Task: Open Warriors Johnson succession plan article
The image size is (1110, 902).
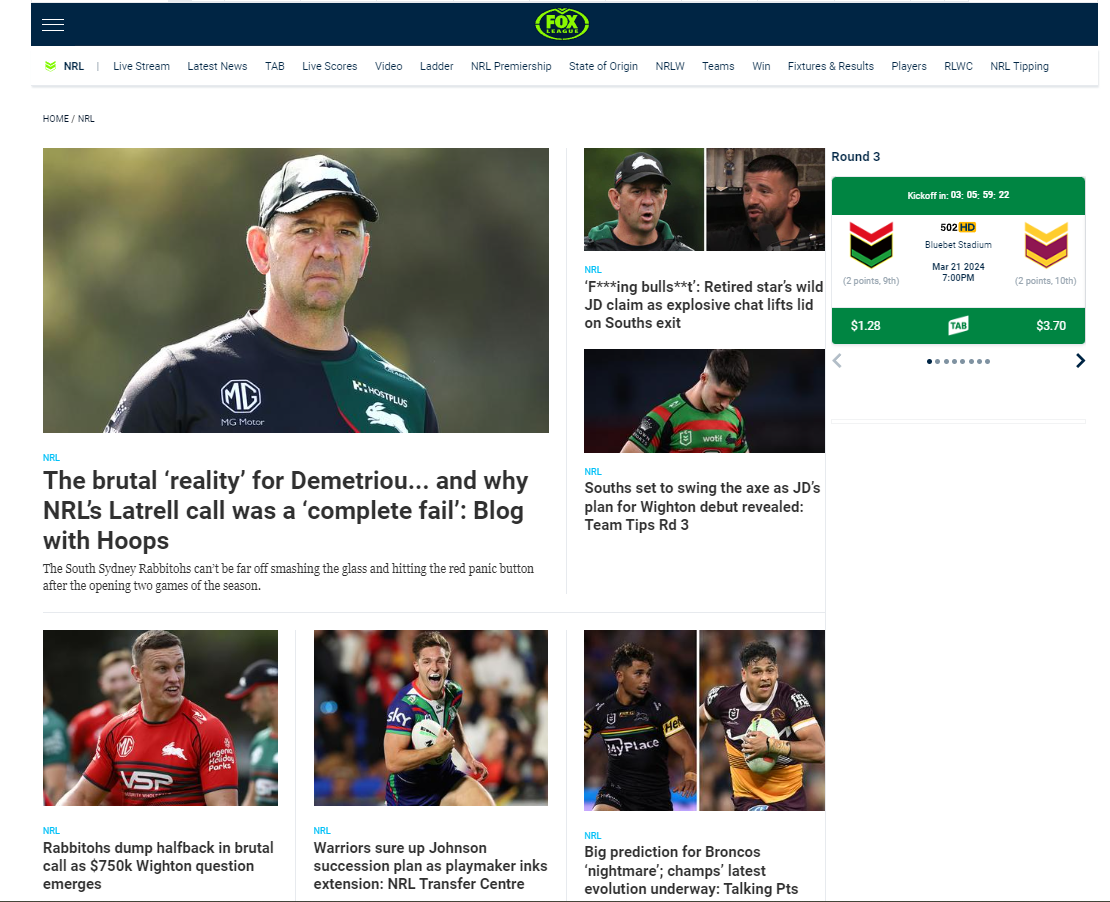Action: tap(430, 866)
